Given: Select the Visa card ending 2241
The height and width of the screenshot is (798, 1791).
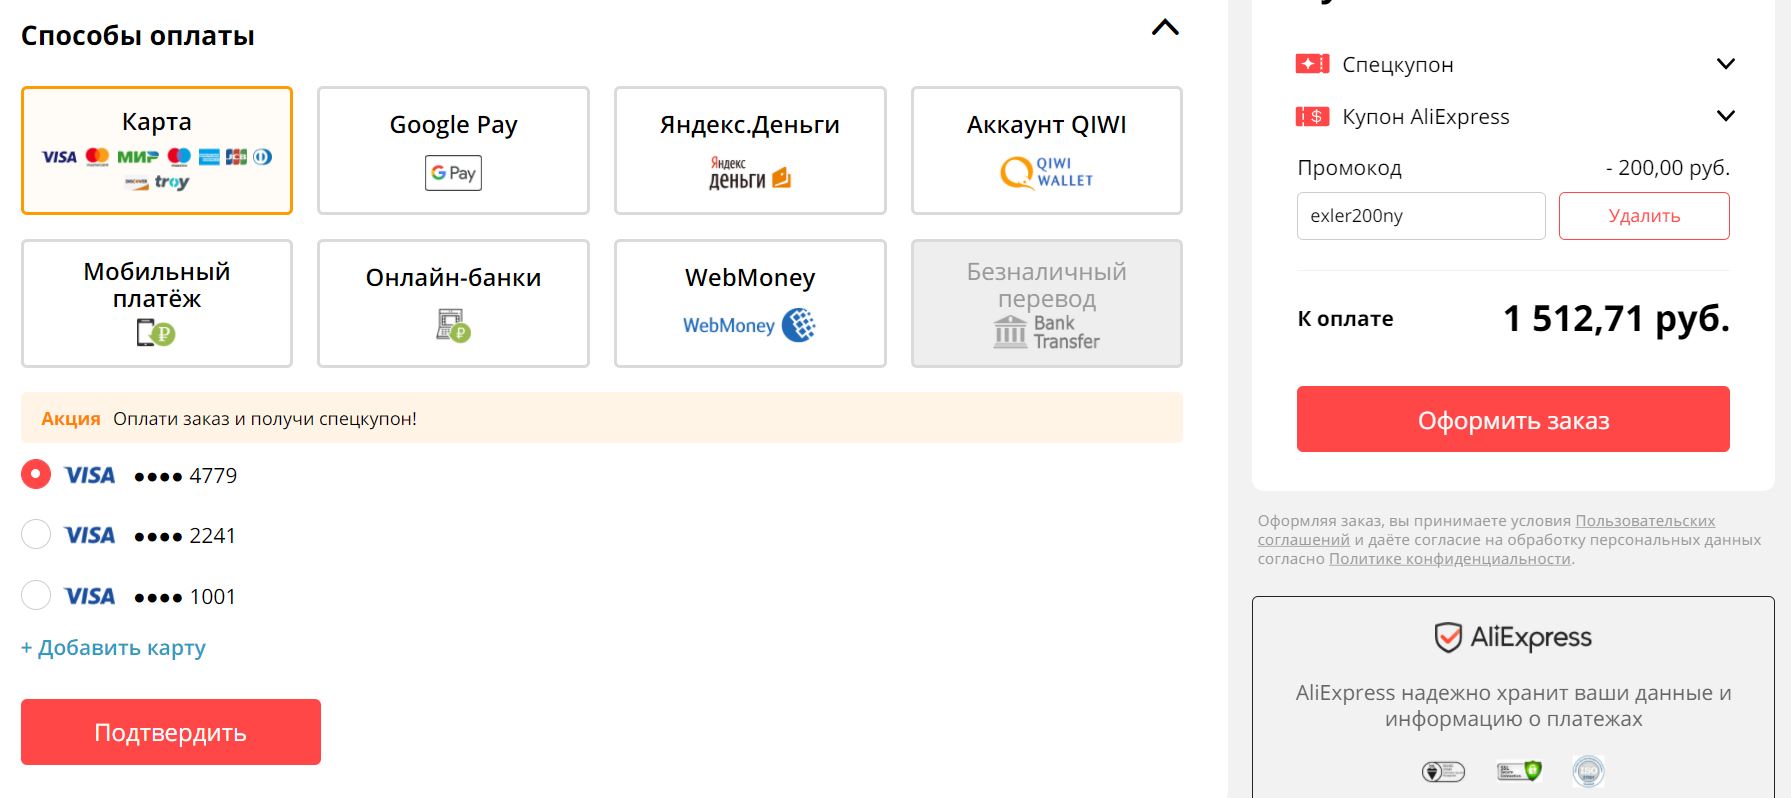Looking at the screenshot, I should click(x=36, y=535).
